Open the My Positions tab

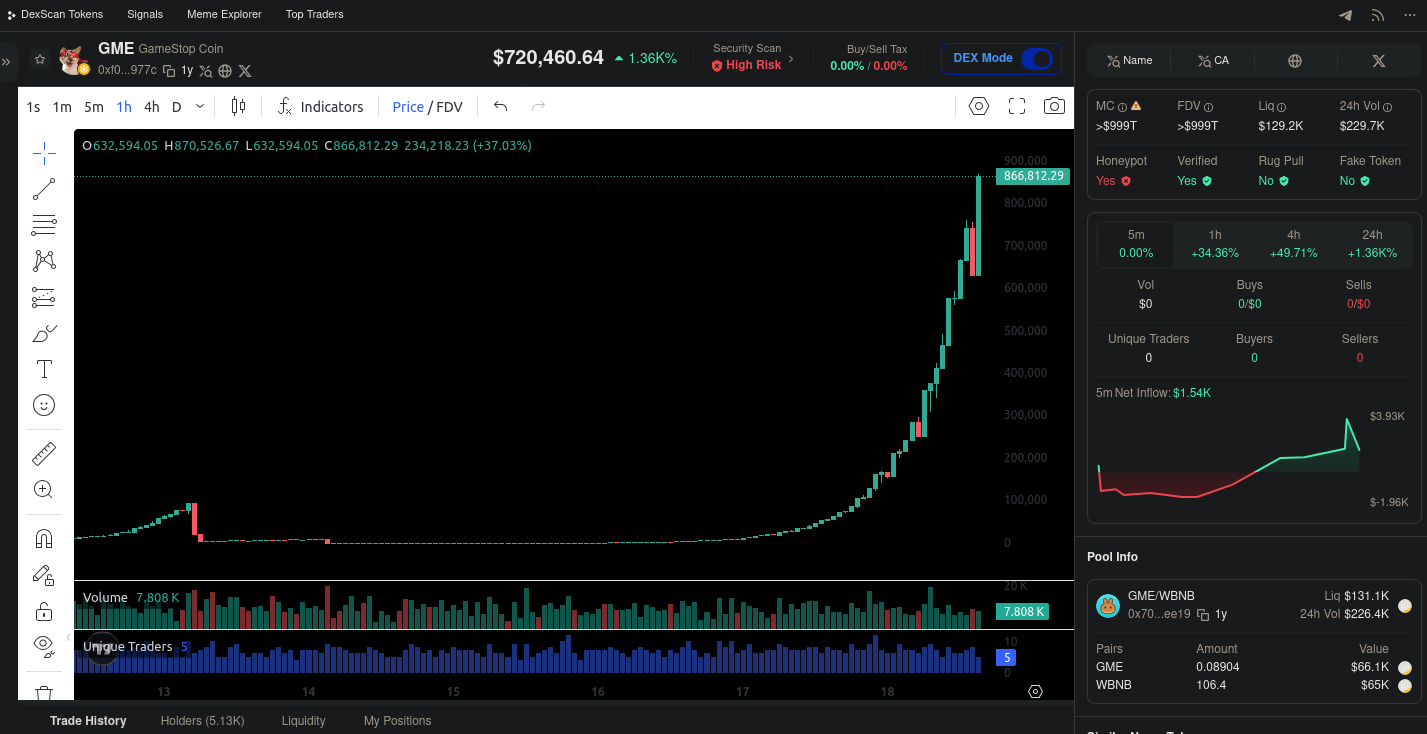click(x=397, y=721)
